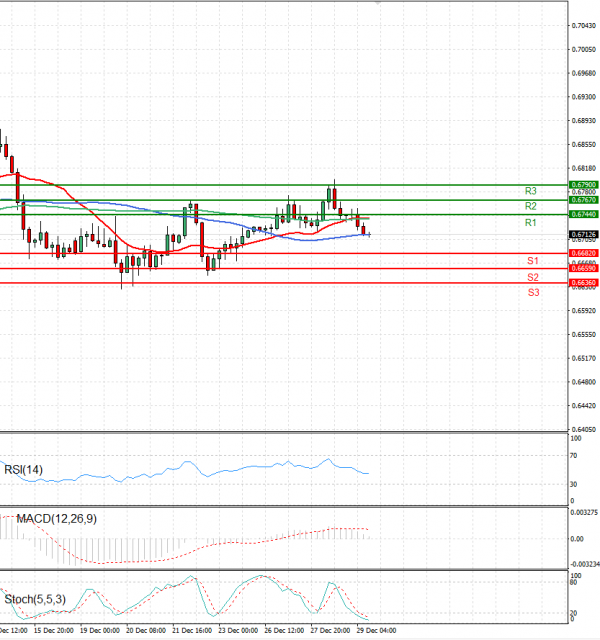The image size is (600, 640).
Task: Click the 0.68180 axis price
Action: click(x=584, y=168)
